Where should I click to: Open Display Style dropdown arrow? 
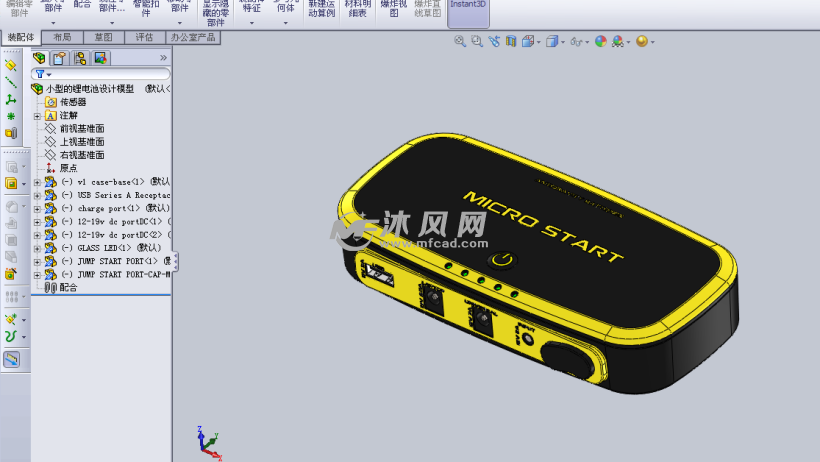pyautogui.click(x=563, y=42)
